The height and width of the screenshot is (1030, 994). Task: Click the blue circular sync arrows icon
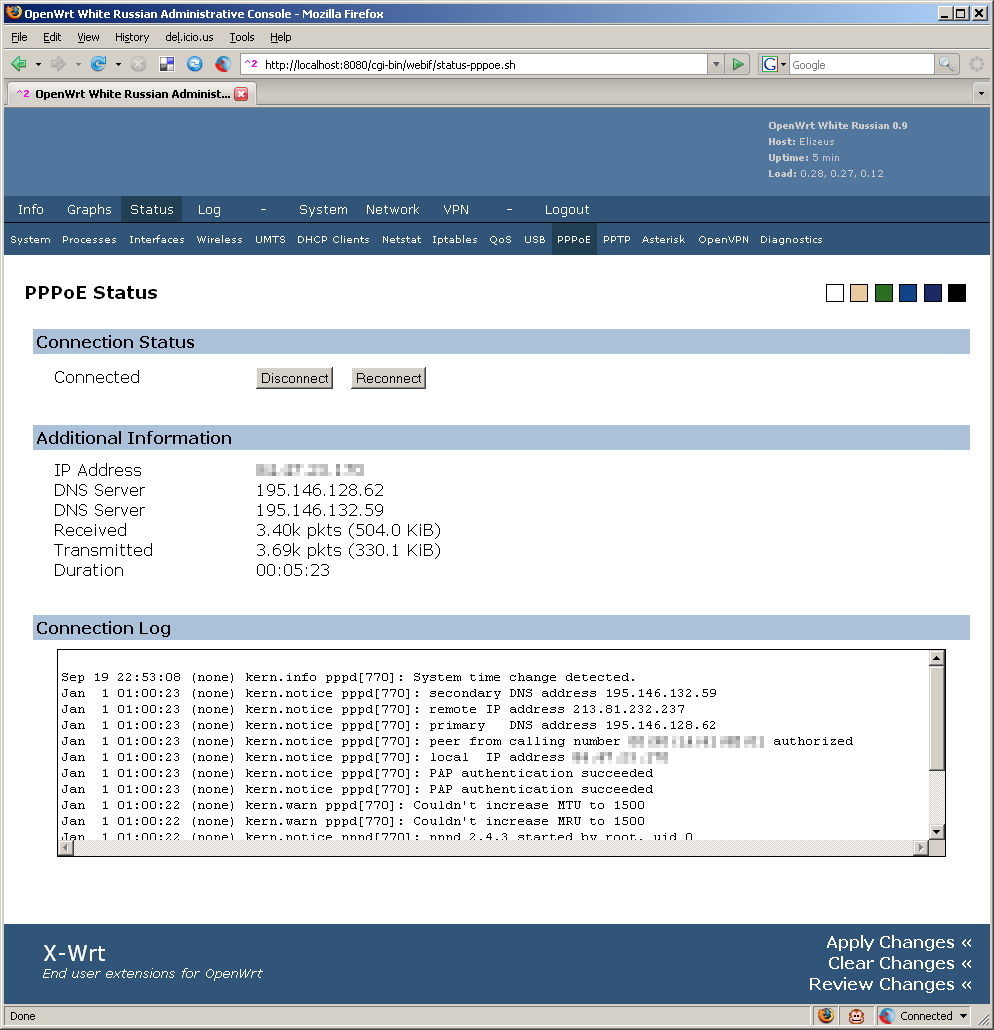coord(194,64)
